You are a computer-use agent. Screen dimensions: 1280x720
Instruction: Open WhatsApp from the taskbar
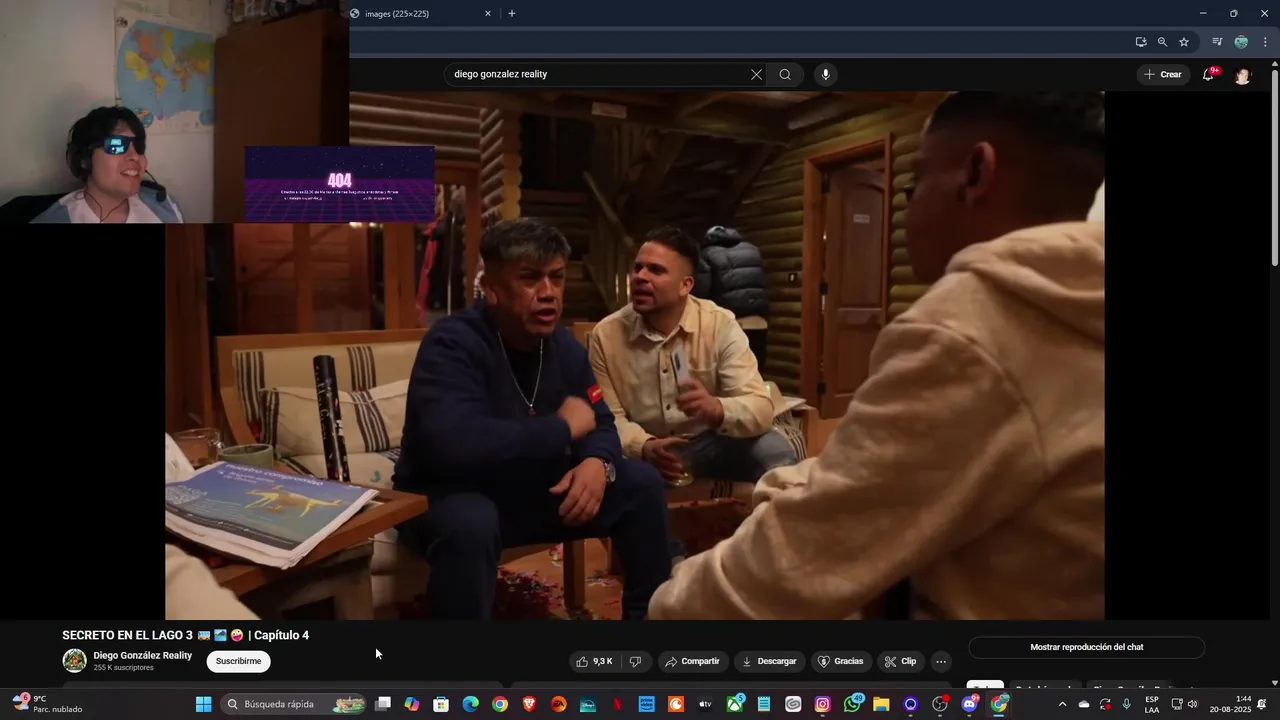click(x=852, y=704)
